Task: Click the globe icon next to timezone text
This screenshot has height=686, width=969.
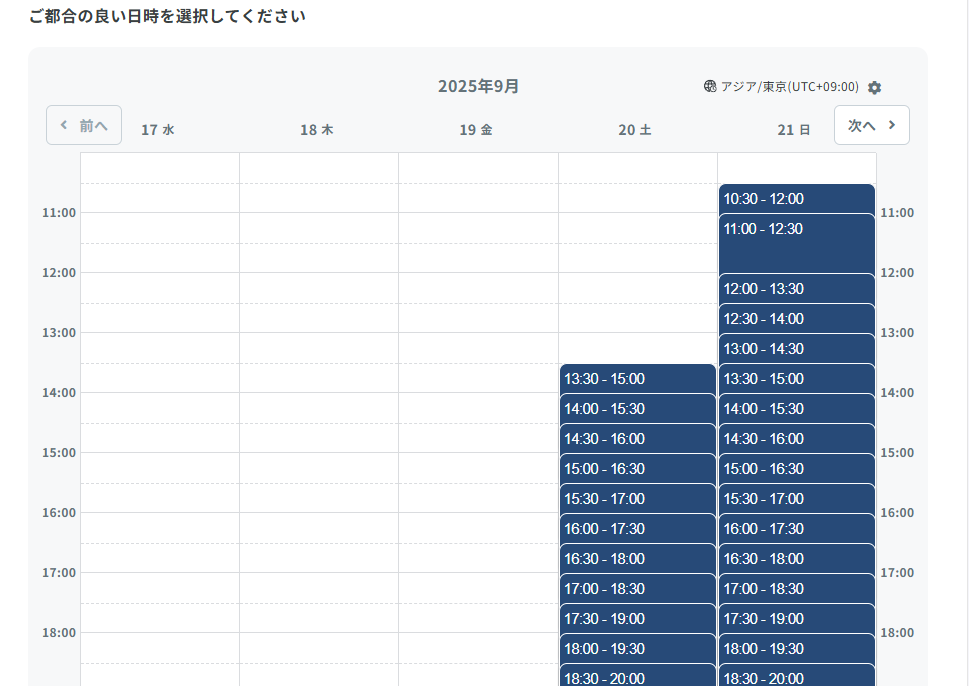Action: click(x=709, y=87)
